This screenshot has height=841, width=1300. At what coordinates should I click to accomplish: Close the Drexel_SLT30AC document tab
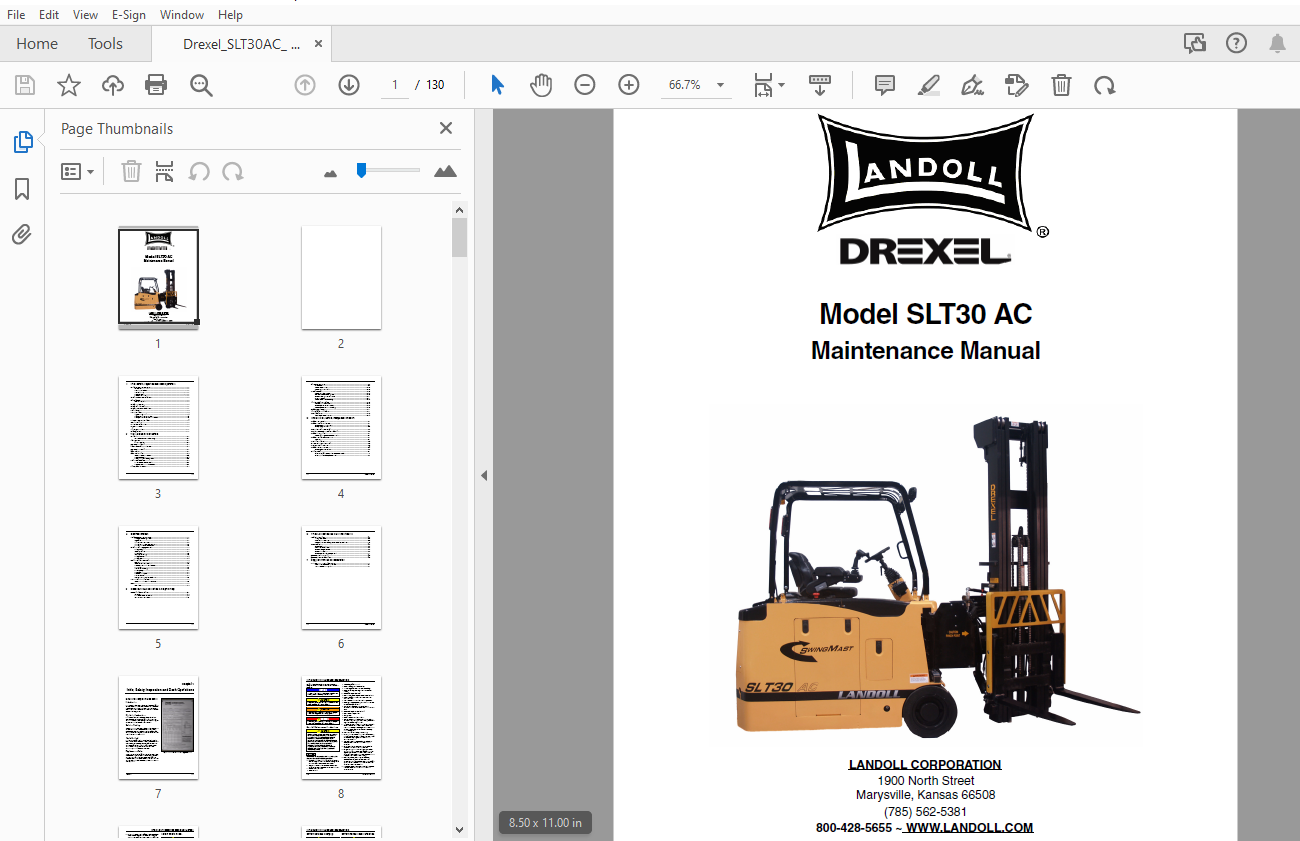(319, 44)
